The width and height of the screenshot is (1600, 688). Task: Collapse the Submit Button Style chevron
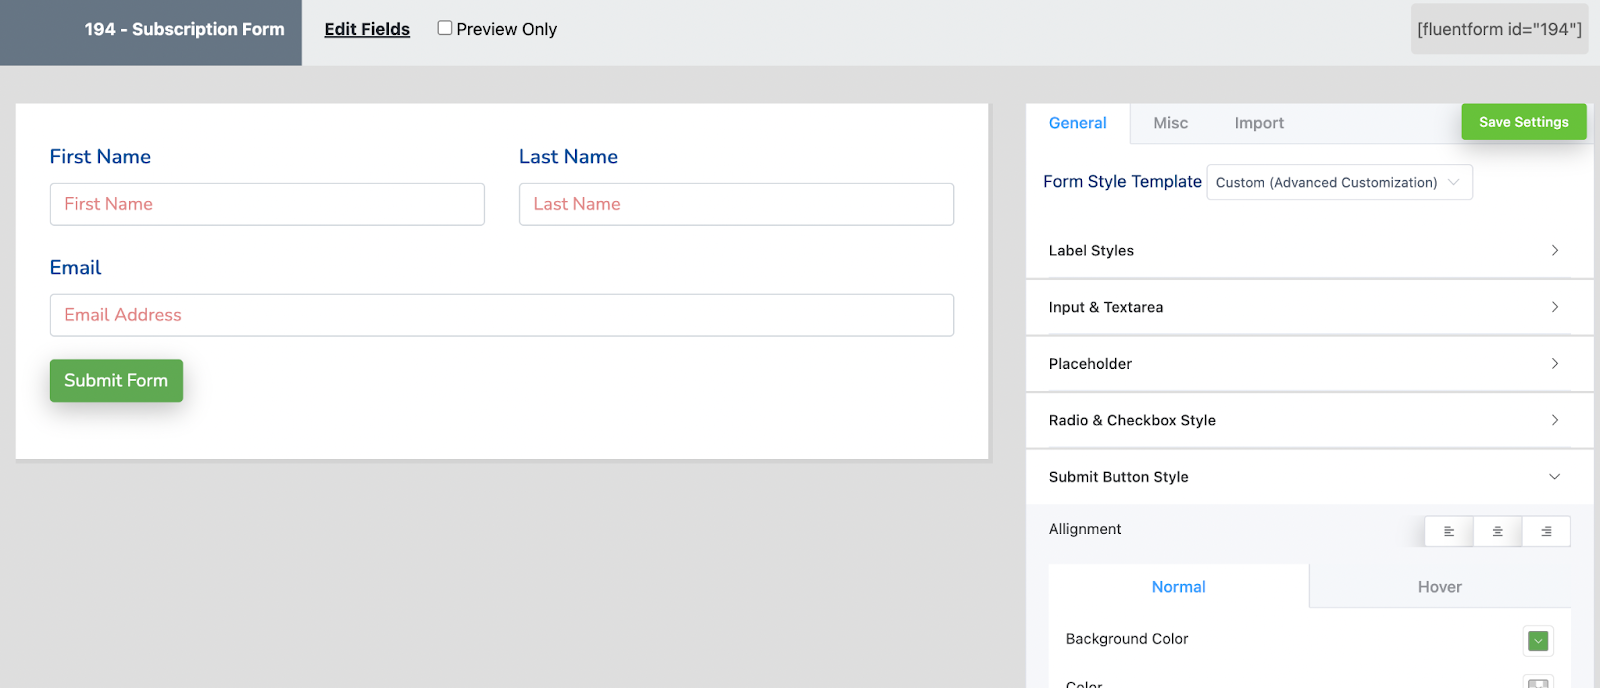[x=1555, y=477]
